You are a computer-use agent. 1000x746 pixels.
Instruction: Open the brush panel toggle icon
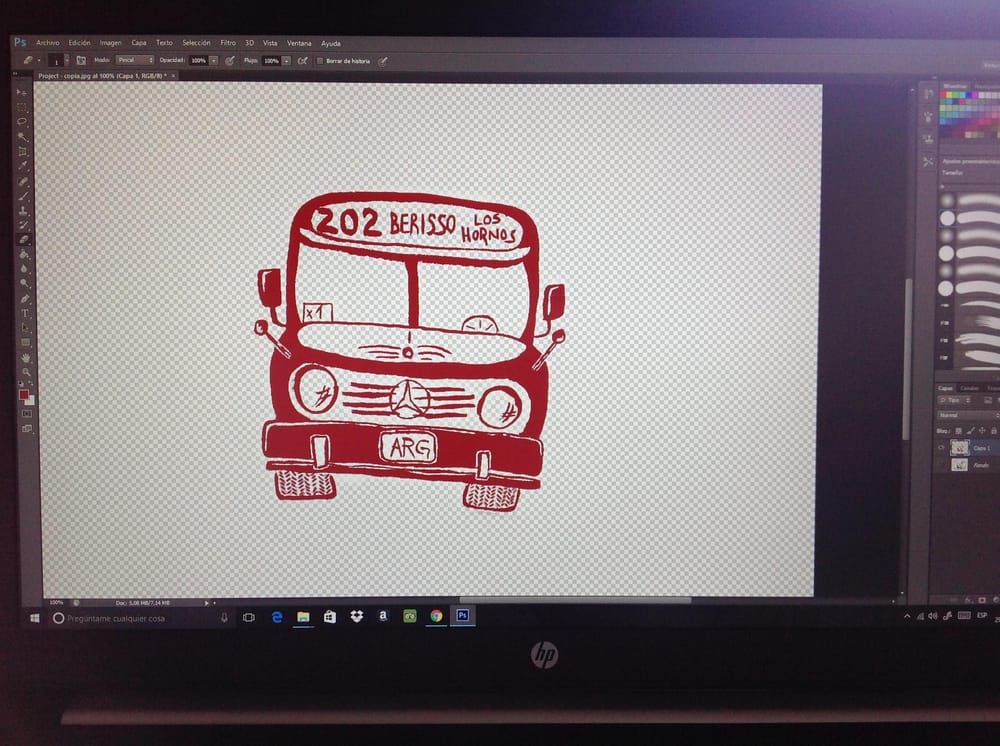point(81,61)
